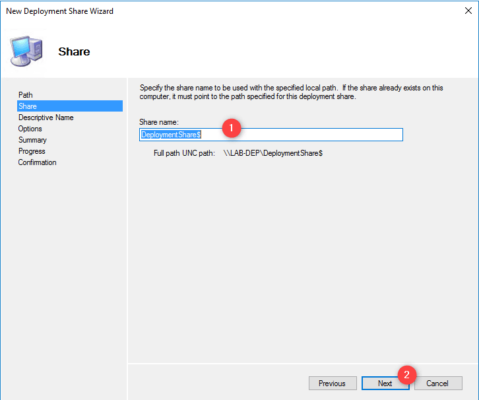Screen dimensions: 479x400
Task: Go back with the Previous button
Action: coord(332,383)
